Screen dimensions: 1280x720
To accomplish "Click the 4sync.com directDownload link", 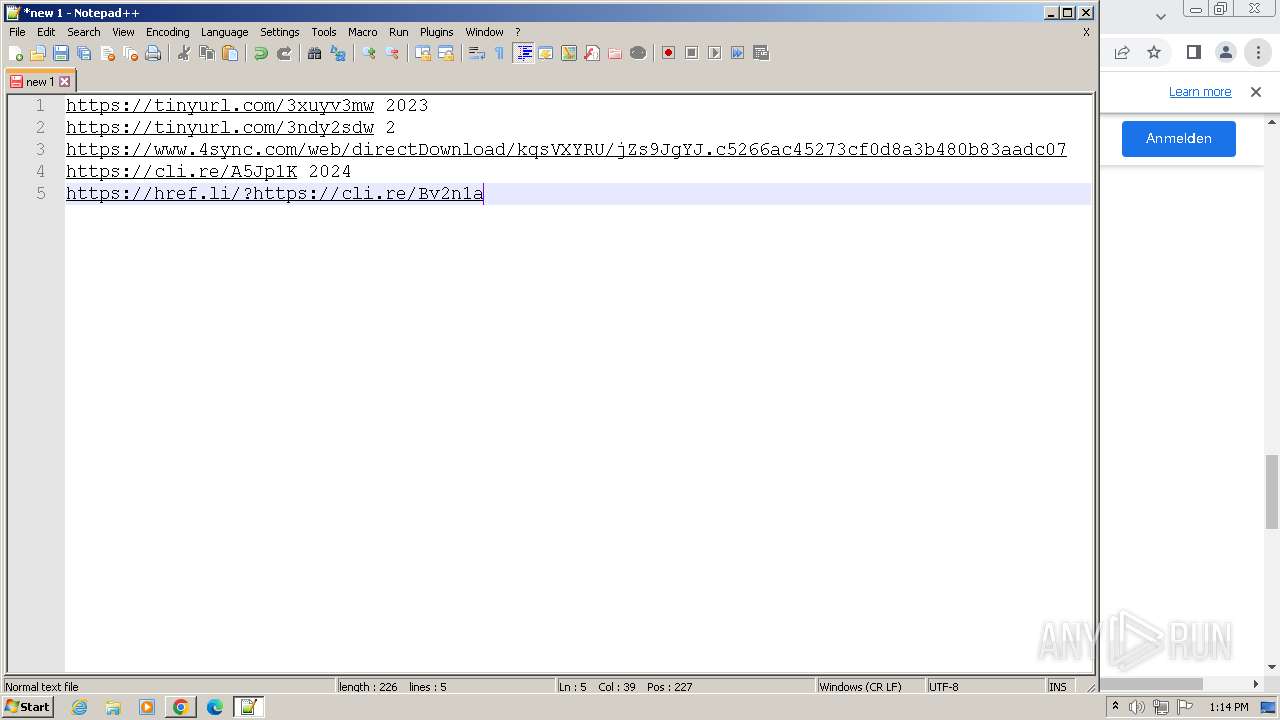I will tap(566, 149).
